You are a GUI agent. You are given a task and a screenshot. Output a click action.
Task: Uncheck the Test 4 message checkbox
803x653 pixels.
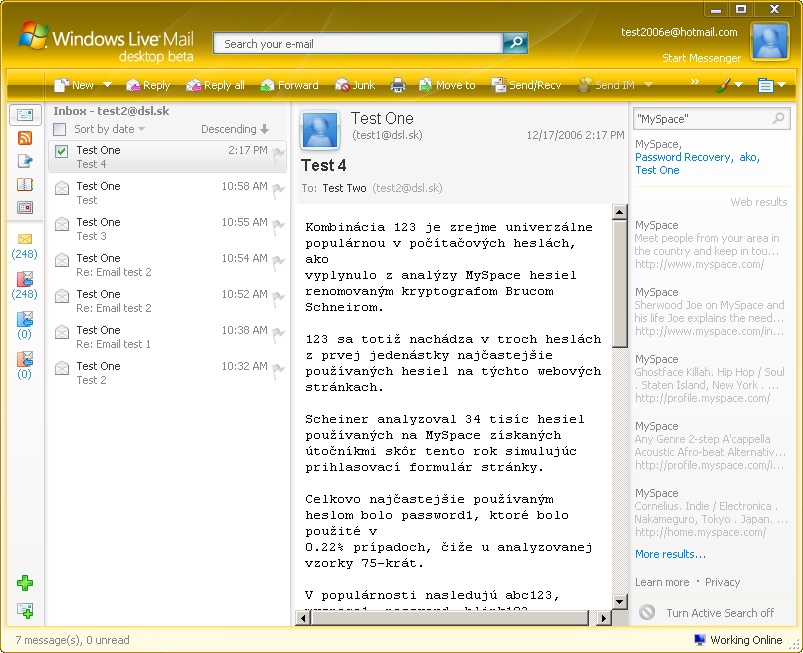(x=61, y=151)
